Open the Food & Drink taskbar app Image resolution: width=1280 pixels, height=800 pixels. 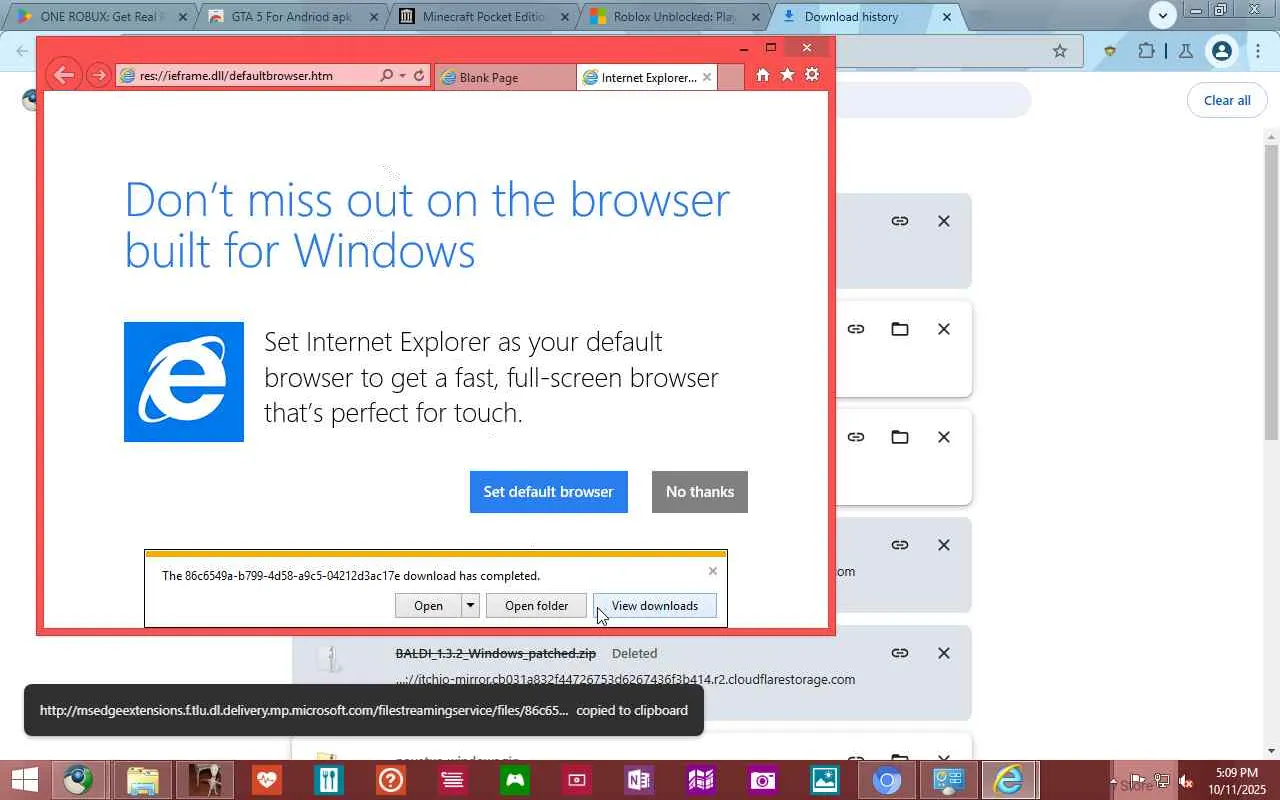click(x=329, y=780)
